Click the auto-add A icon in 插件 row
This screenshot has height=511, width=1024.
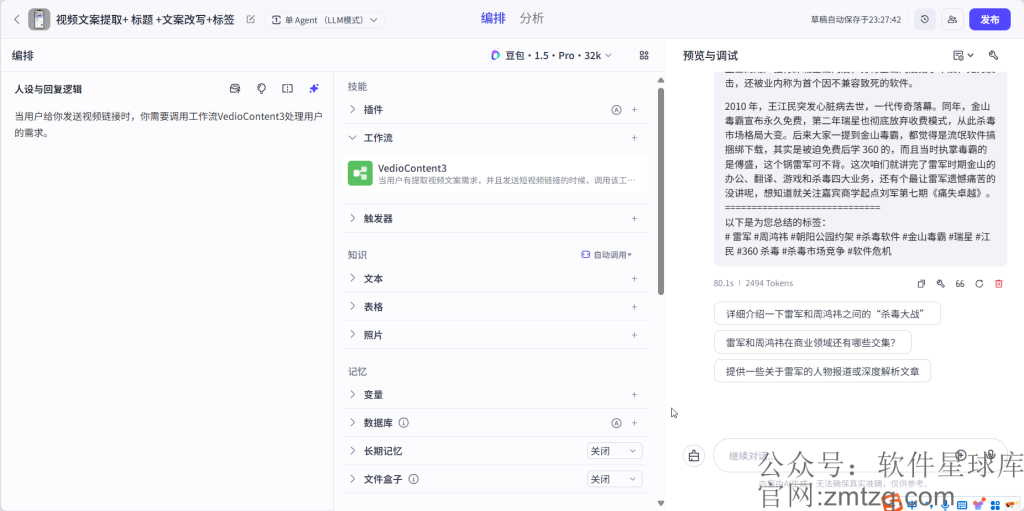[616, 110]
